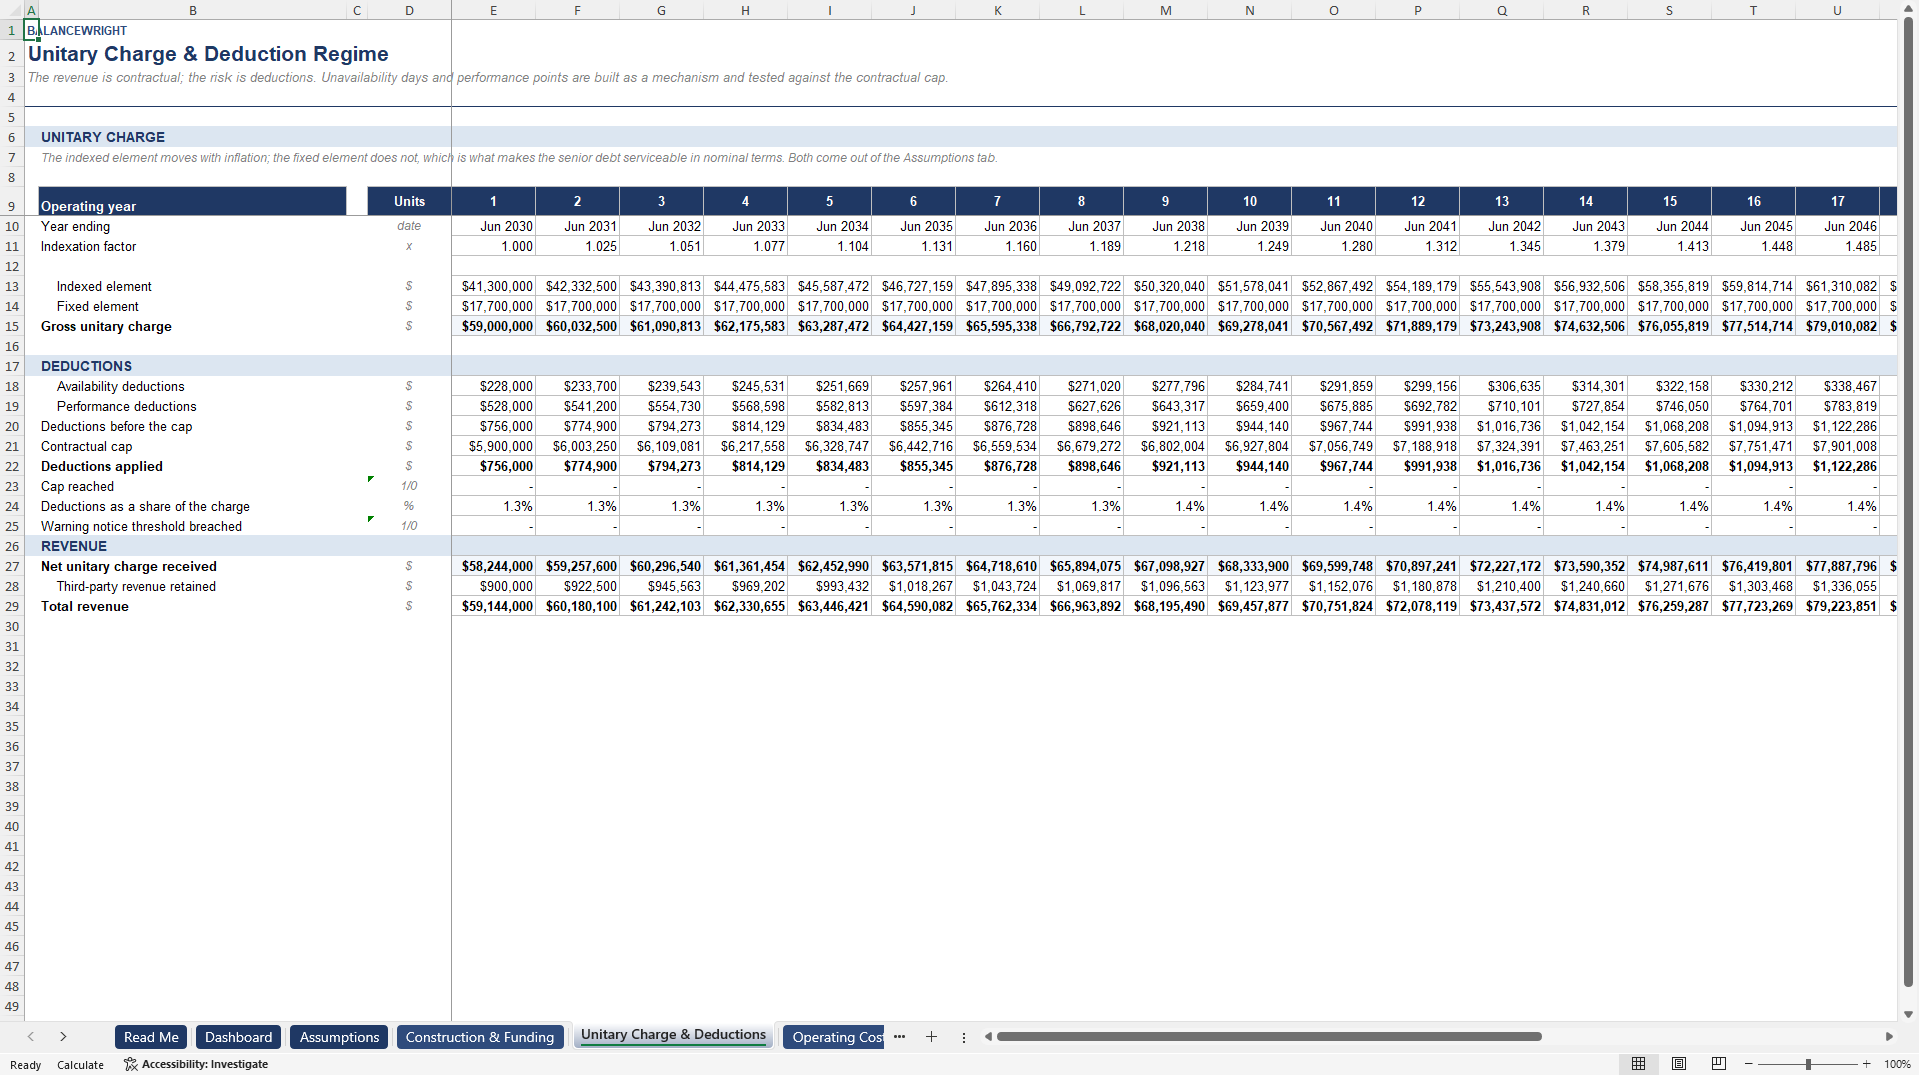Select Third-party revenue retained label

coord(136,586)
